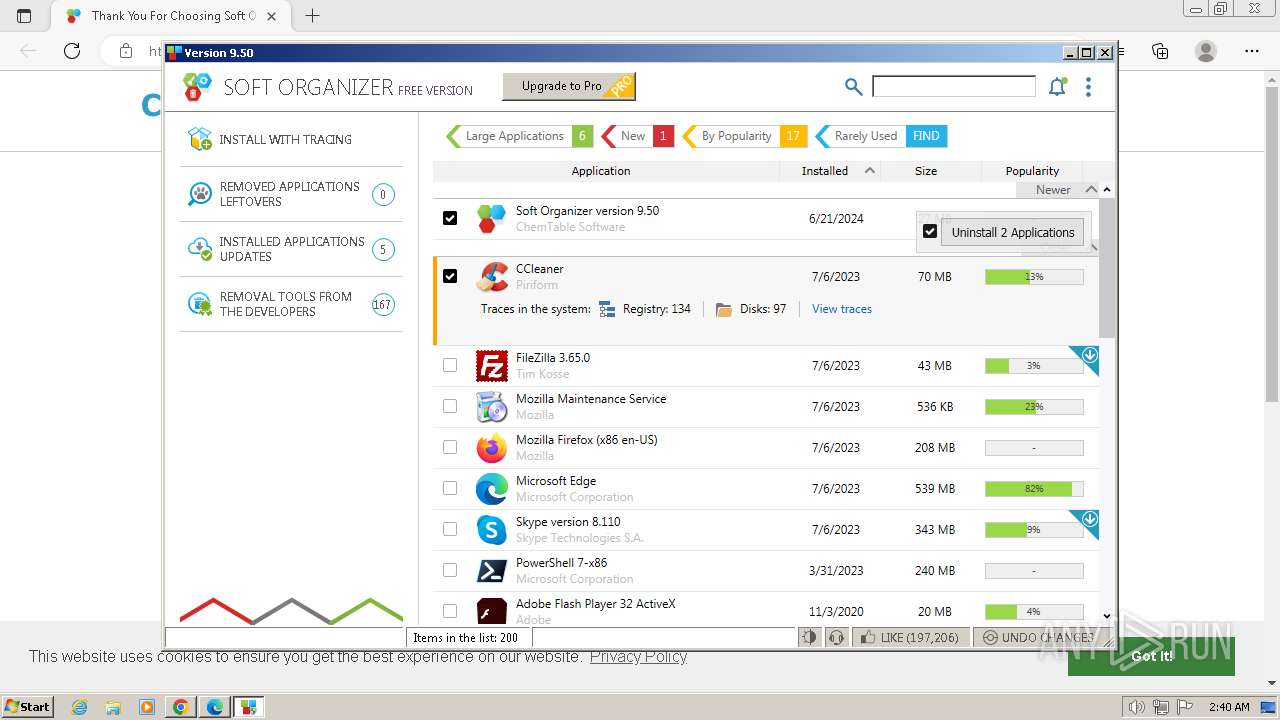1280x720 pixels.
Task: Toggle sort arrow on the Installed column
Action: 870,171
